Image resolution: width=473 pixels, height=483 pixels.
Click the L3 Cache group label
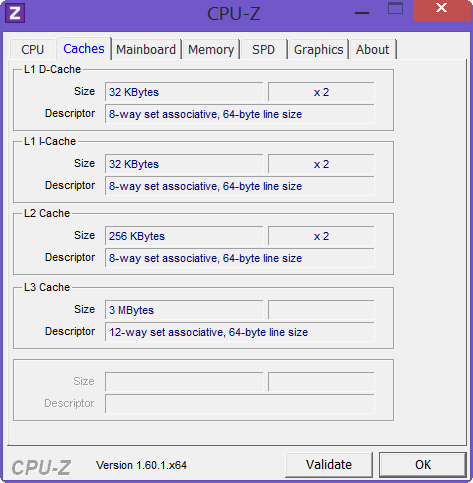click(x=47, y=287)
